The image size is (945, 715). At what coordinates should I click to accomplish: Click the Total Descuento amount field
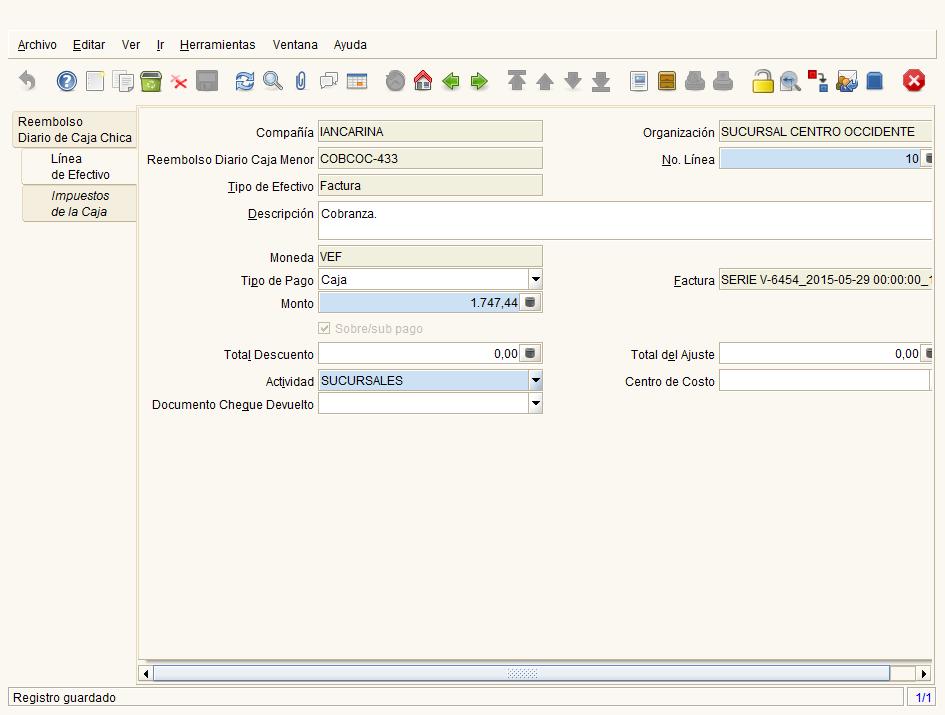[419, 353]
